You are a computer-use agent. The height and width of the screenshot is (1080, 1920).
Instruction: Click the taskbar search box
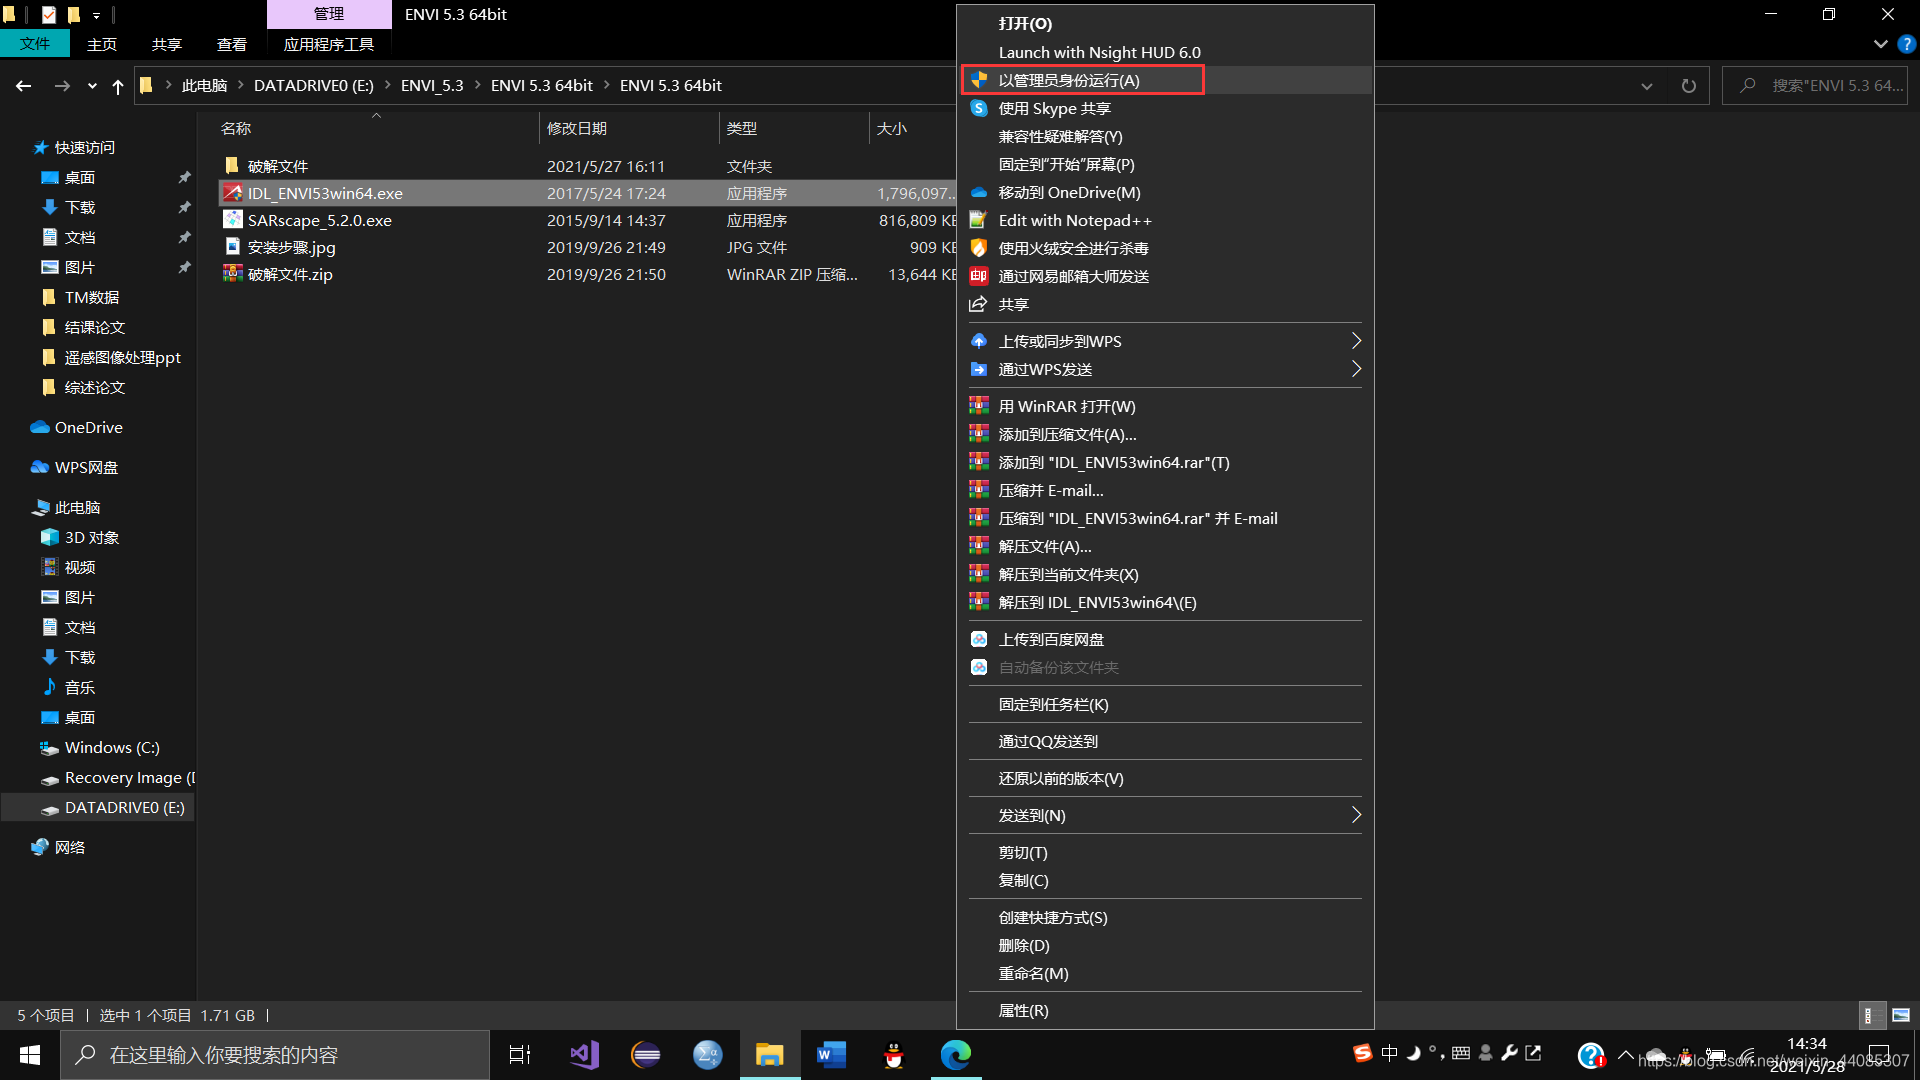pos(275,1055)
